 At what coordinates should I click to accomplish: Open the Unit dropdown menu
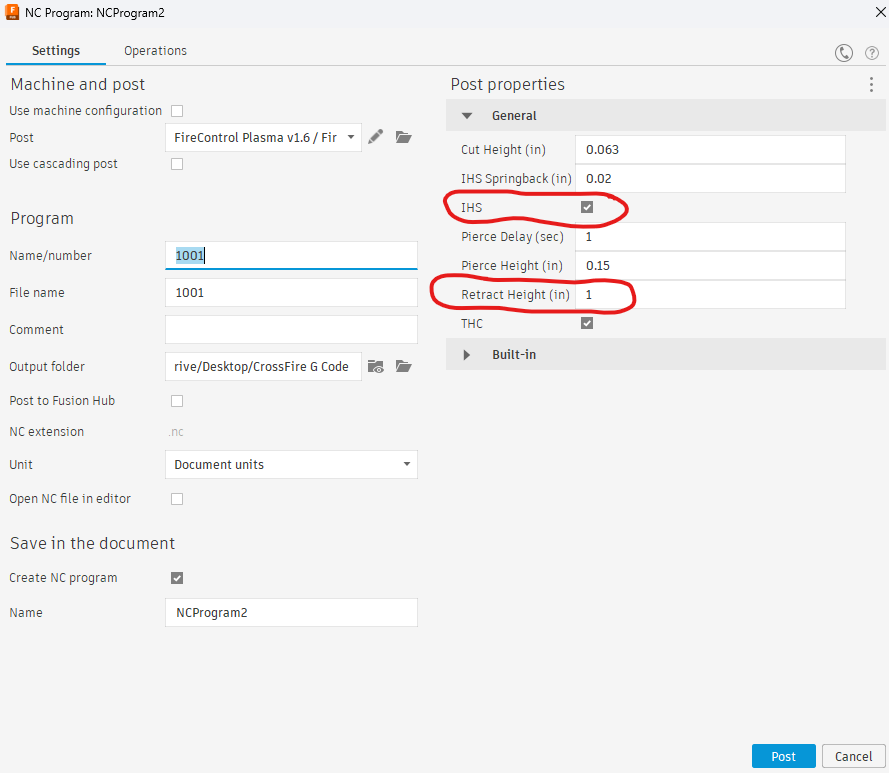coord(290,465)
